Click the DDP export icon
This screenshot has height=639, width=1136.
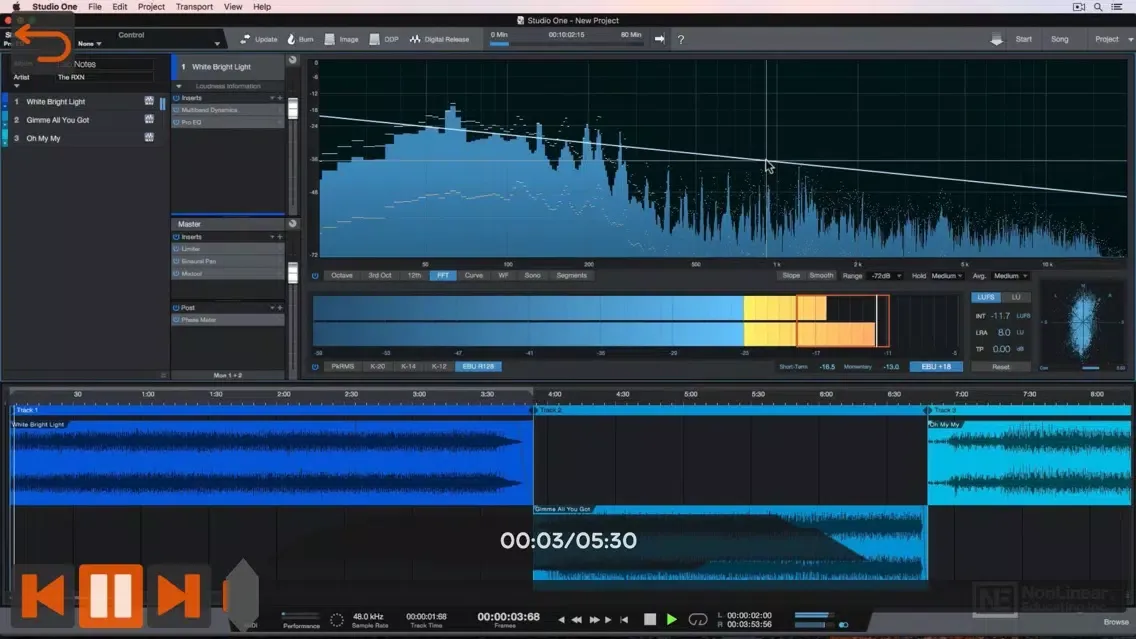click(375, 39)
